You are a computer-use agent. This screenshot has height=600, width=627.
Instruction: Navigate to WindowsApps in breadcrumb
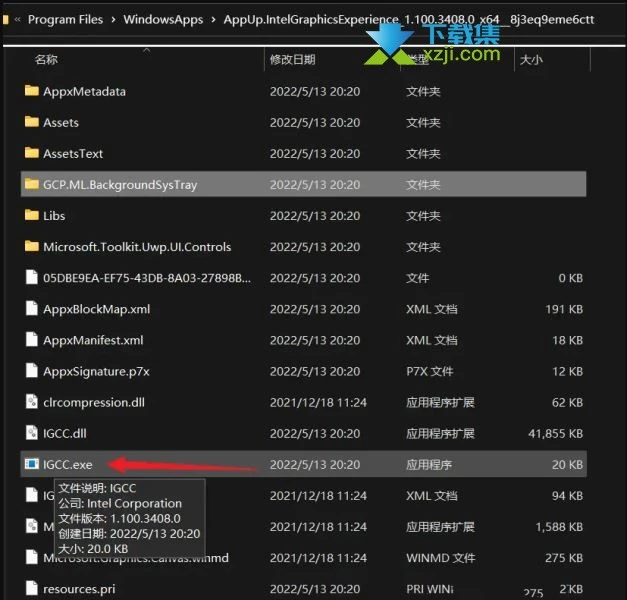(x=163, y=19)
